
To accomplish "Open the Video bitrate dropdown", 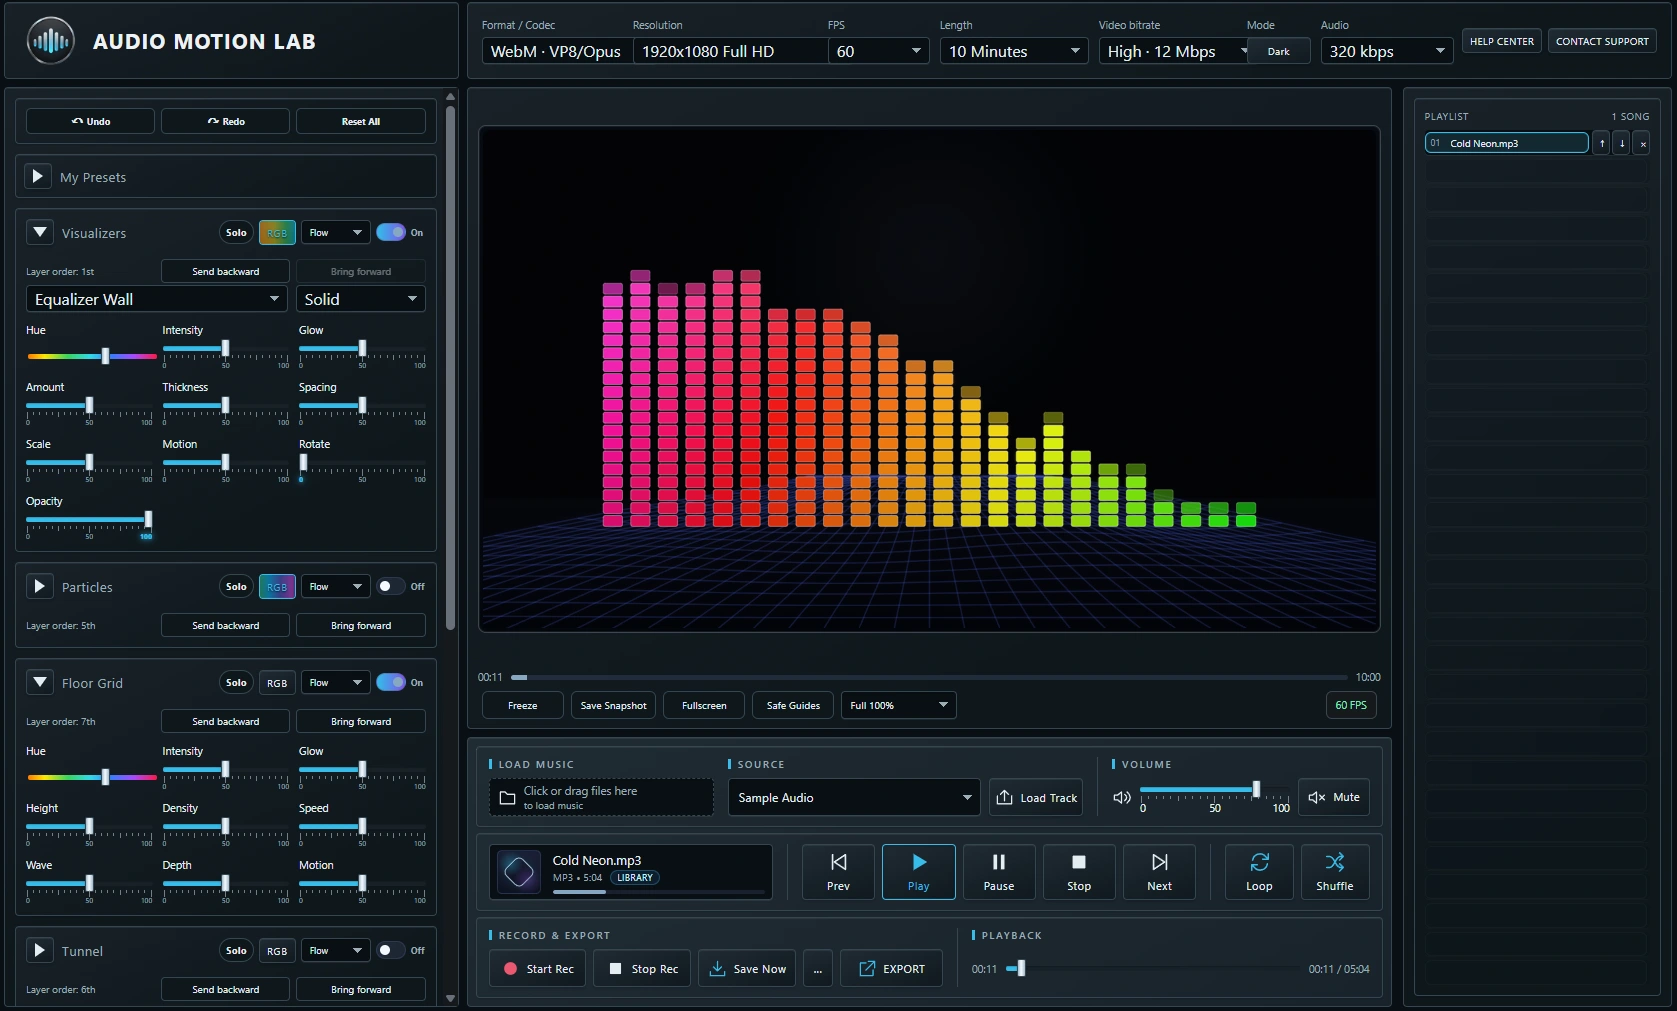I will point(1173,51).
